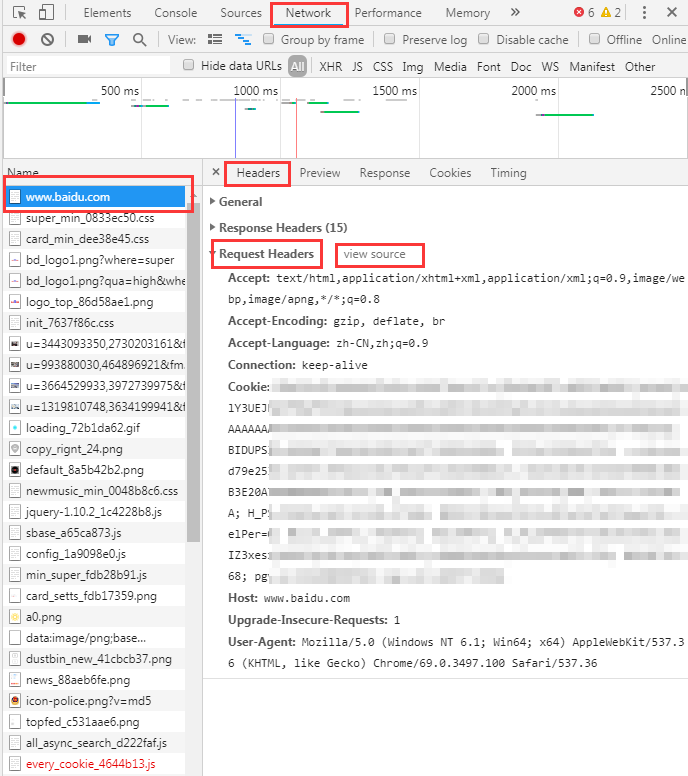Toggle the filter funnel icon

(112, 40)
